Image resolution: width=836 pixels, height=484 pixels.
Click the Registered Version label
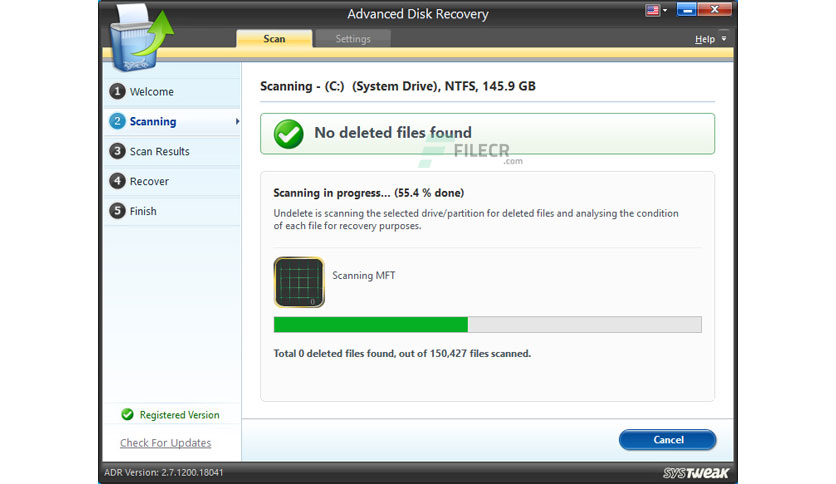coord(179,415)
